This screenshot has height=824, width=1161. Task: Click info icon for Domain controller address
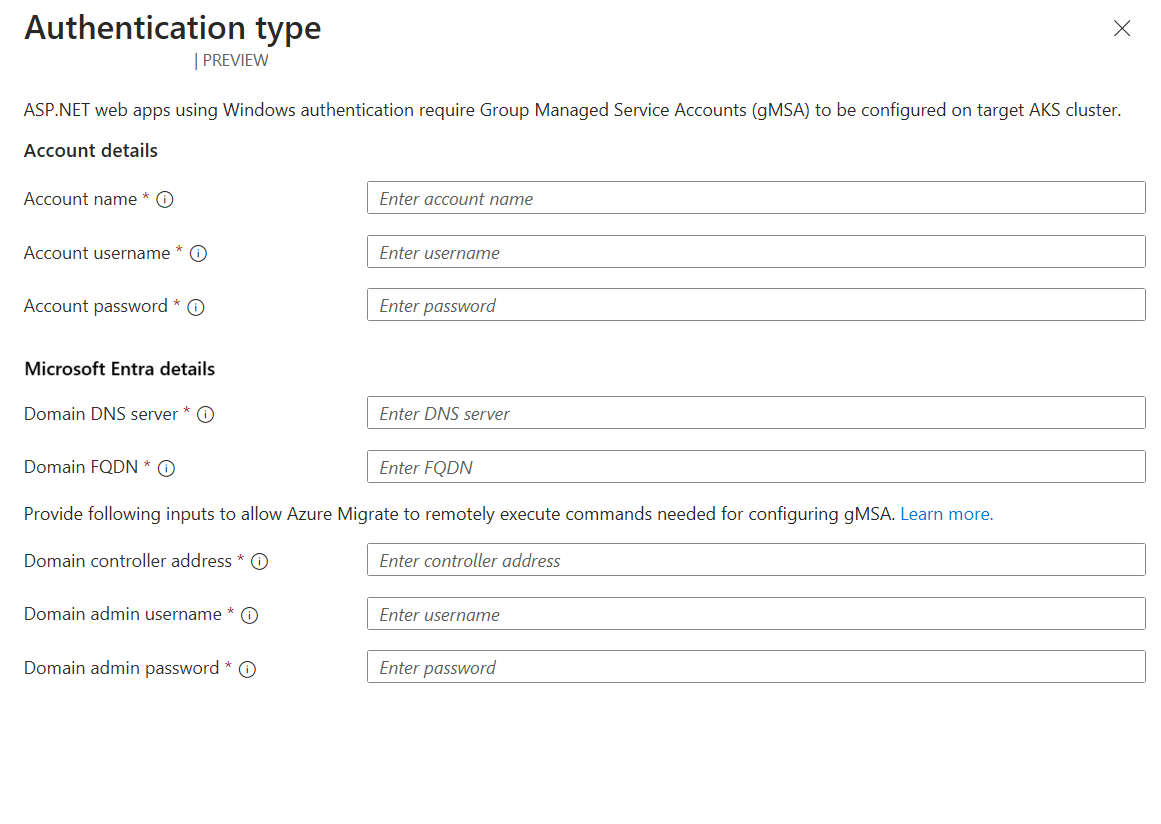point(259,562)
